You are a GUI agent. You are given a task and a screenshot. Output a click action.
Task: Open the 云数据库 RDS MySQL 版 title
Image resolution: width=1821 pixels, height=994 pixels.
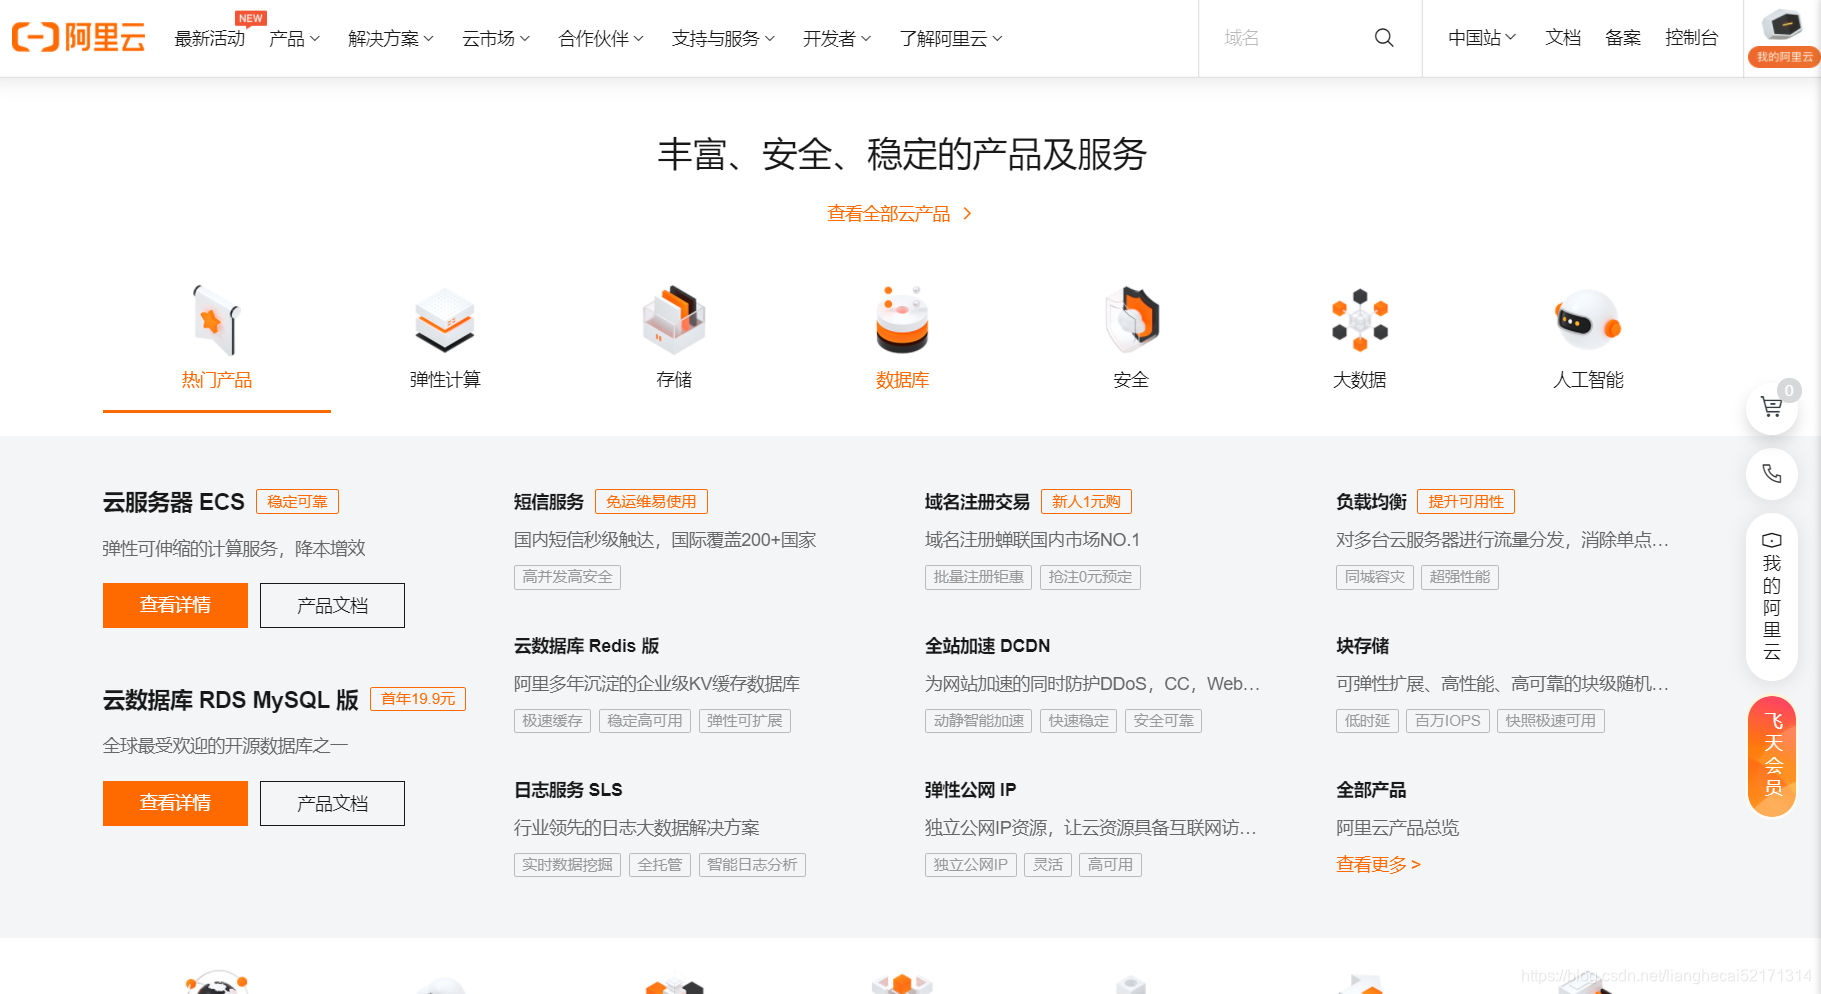[231, 700]
